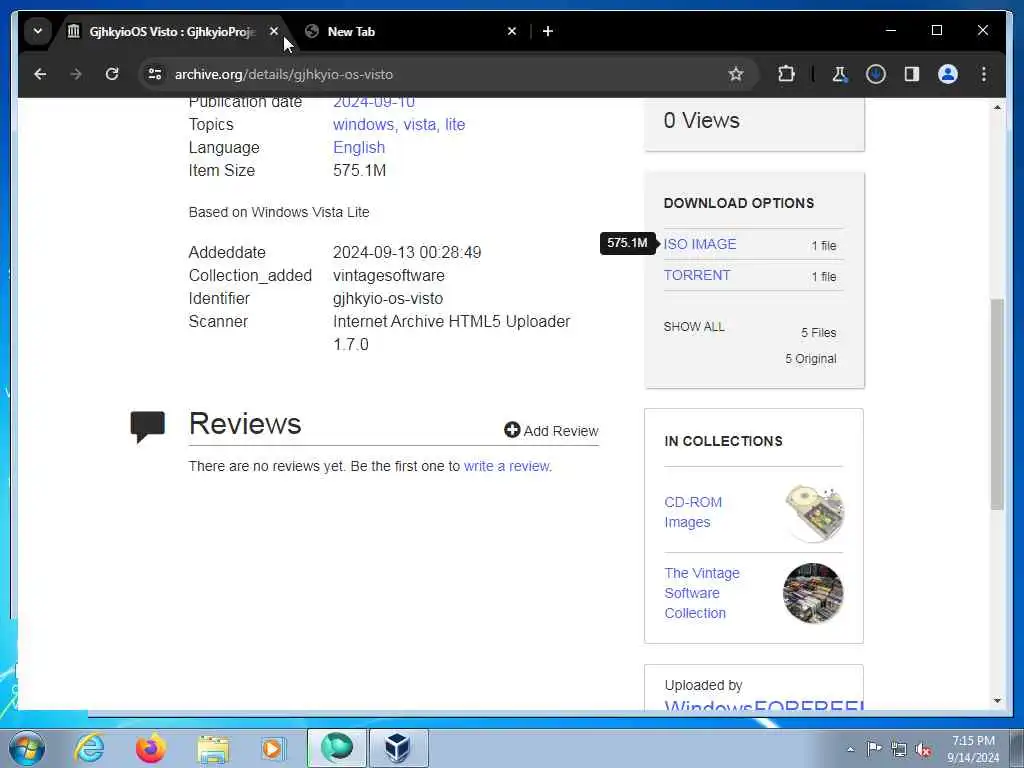Viewport: 1024px width, 768px height.
Task: Click the Addeddate value 2024-09-13 00:28:49
Action: tap(407, 253)
